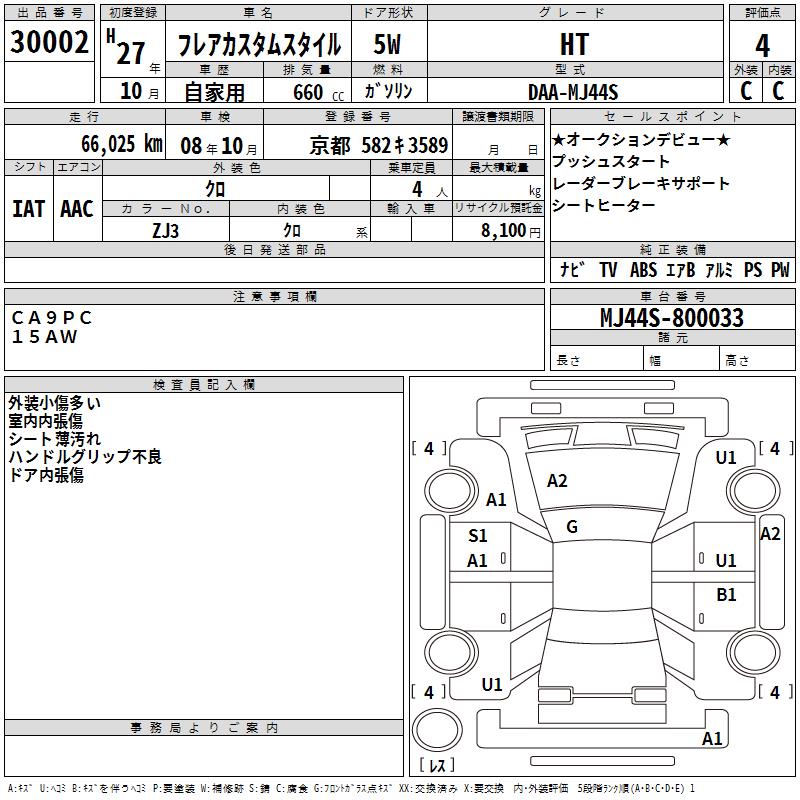Select the model code DAA-MJ44S
Screen dimensions: 800x800
[573, 92]
